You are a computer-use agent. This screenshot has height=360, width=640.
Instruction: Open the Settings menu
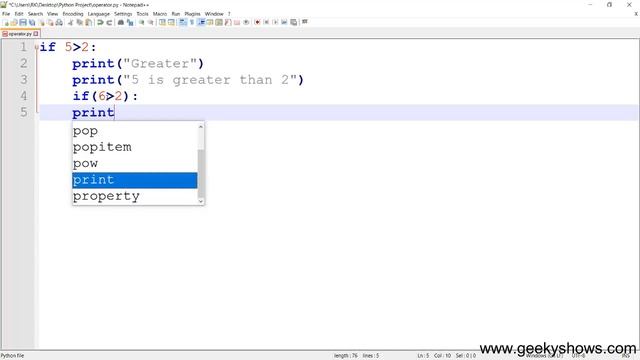[123, 14]
